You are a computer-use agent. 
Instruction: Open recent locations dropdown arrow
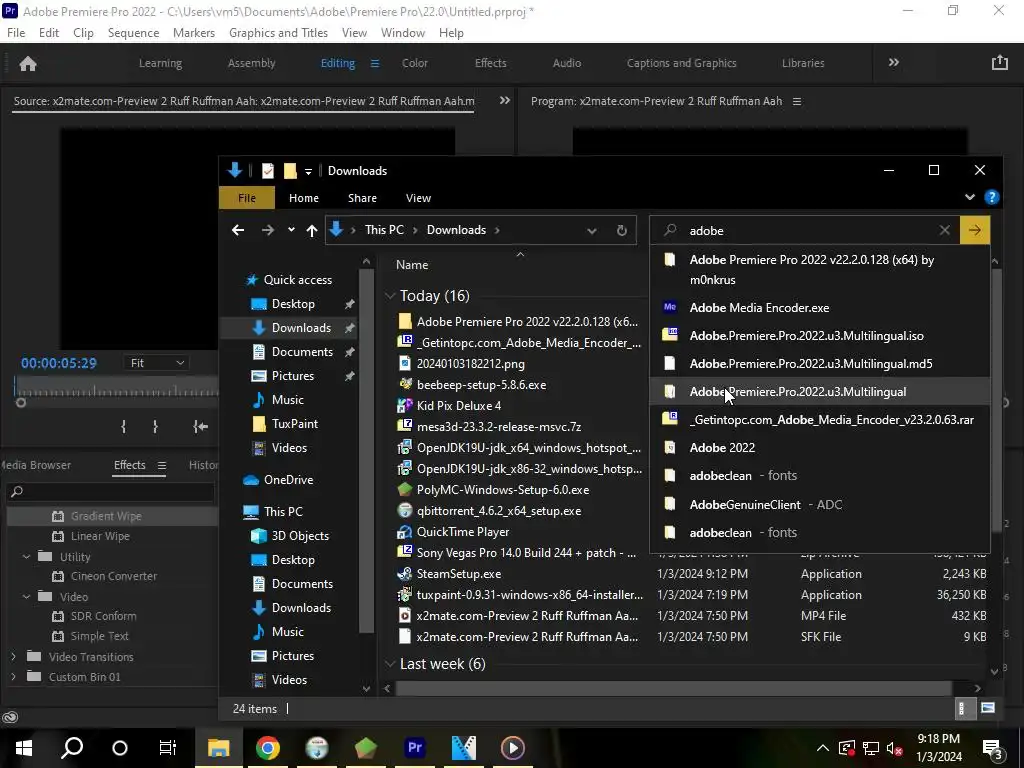coord(291,230)
